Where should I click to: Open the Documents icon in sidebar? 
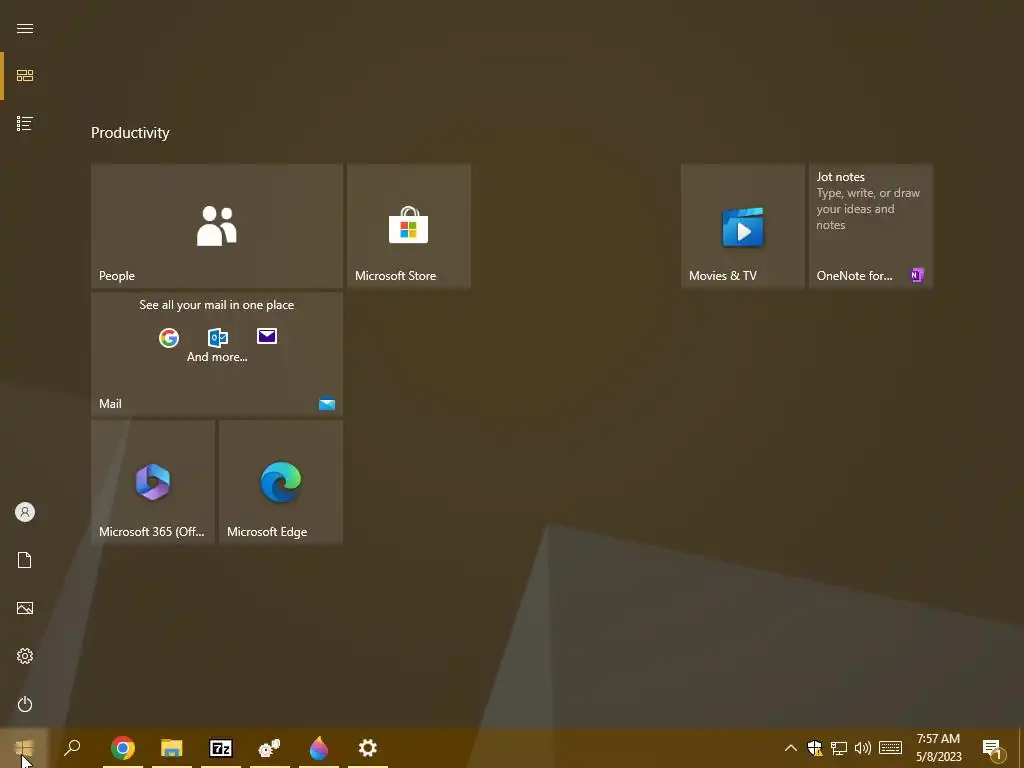coord(25,560)
